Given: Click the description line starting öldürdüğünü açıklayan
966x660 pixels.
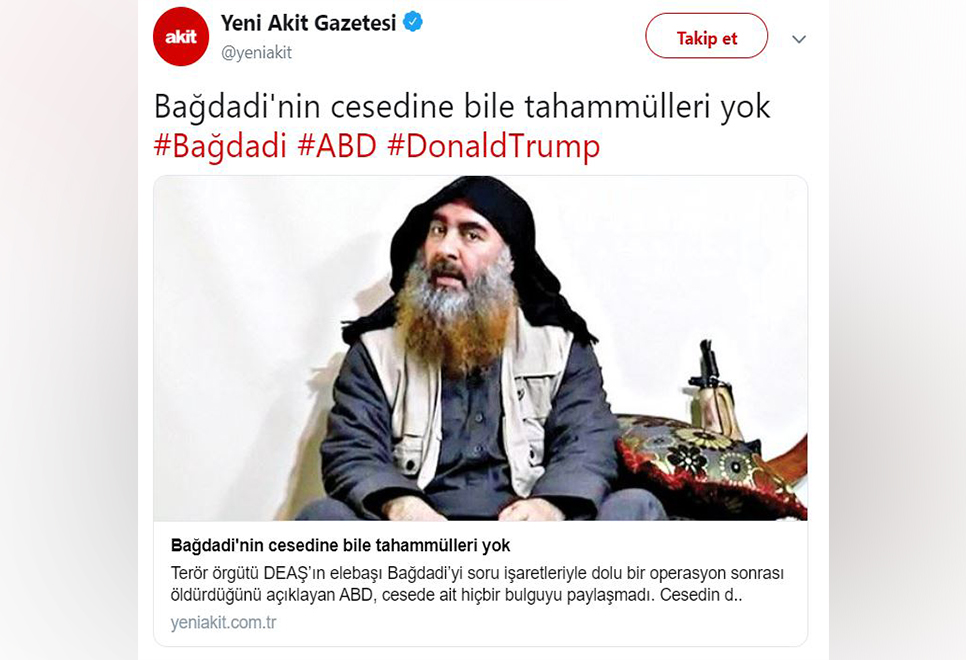Looking at the screenshot, I should 457,595.
